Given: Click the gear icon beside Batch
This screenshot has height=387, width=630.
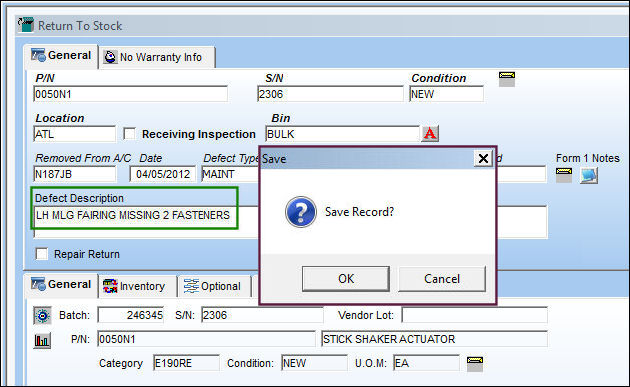Looking at the screenshot, I should (x=42, y=315).
